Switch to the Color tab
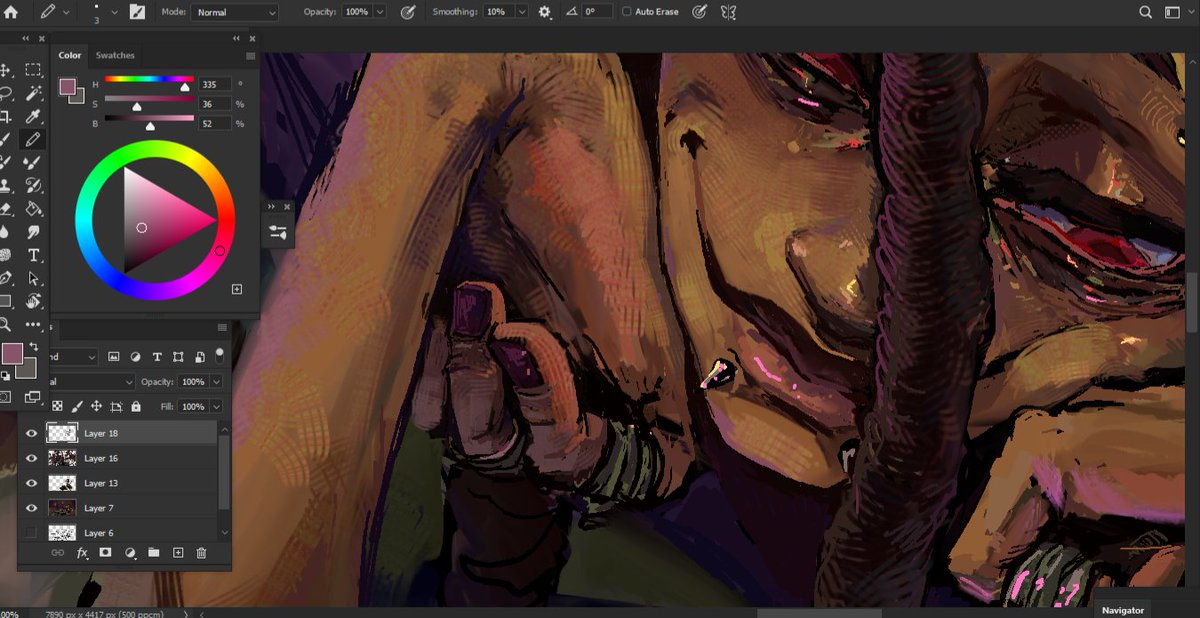Image resolution: width=1200 pixels, height=618 pixels. click(x=70, y=55)
